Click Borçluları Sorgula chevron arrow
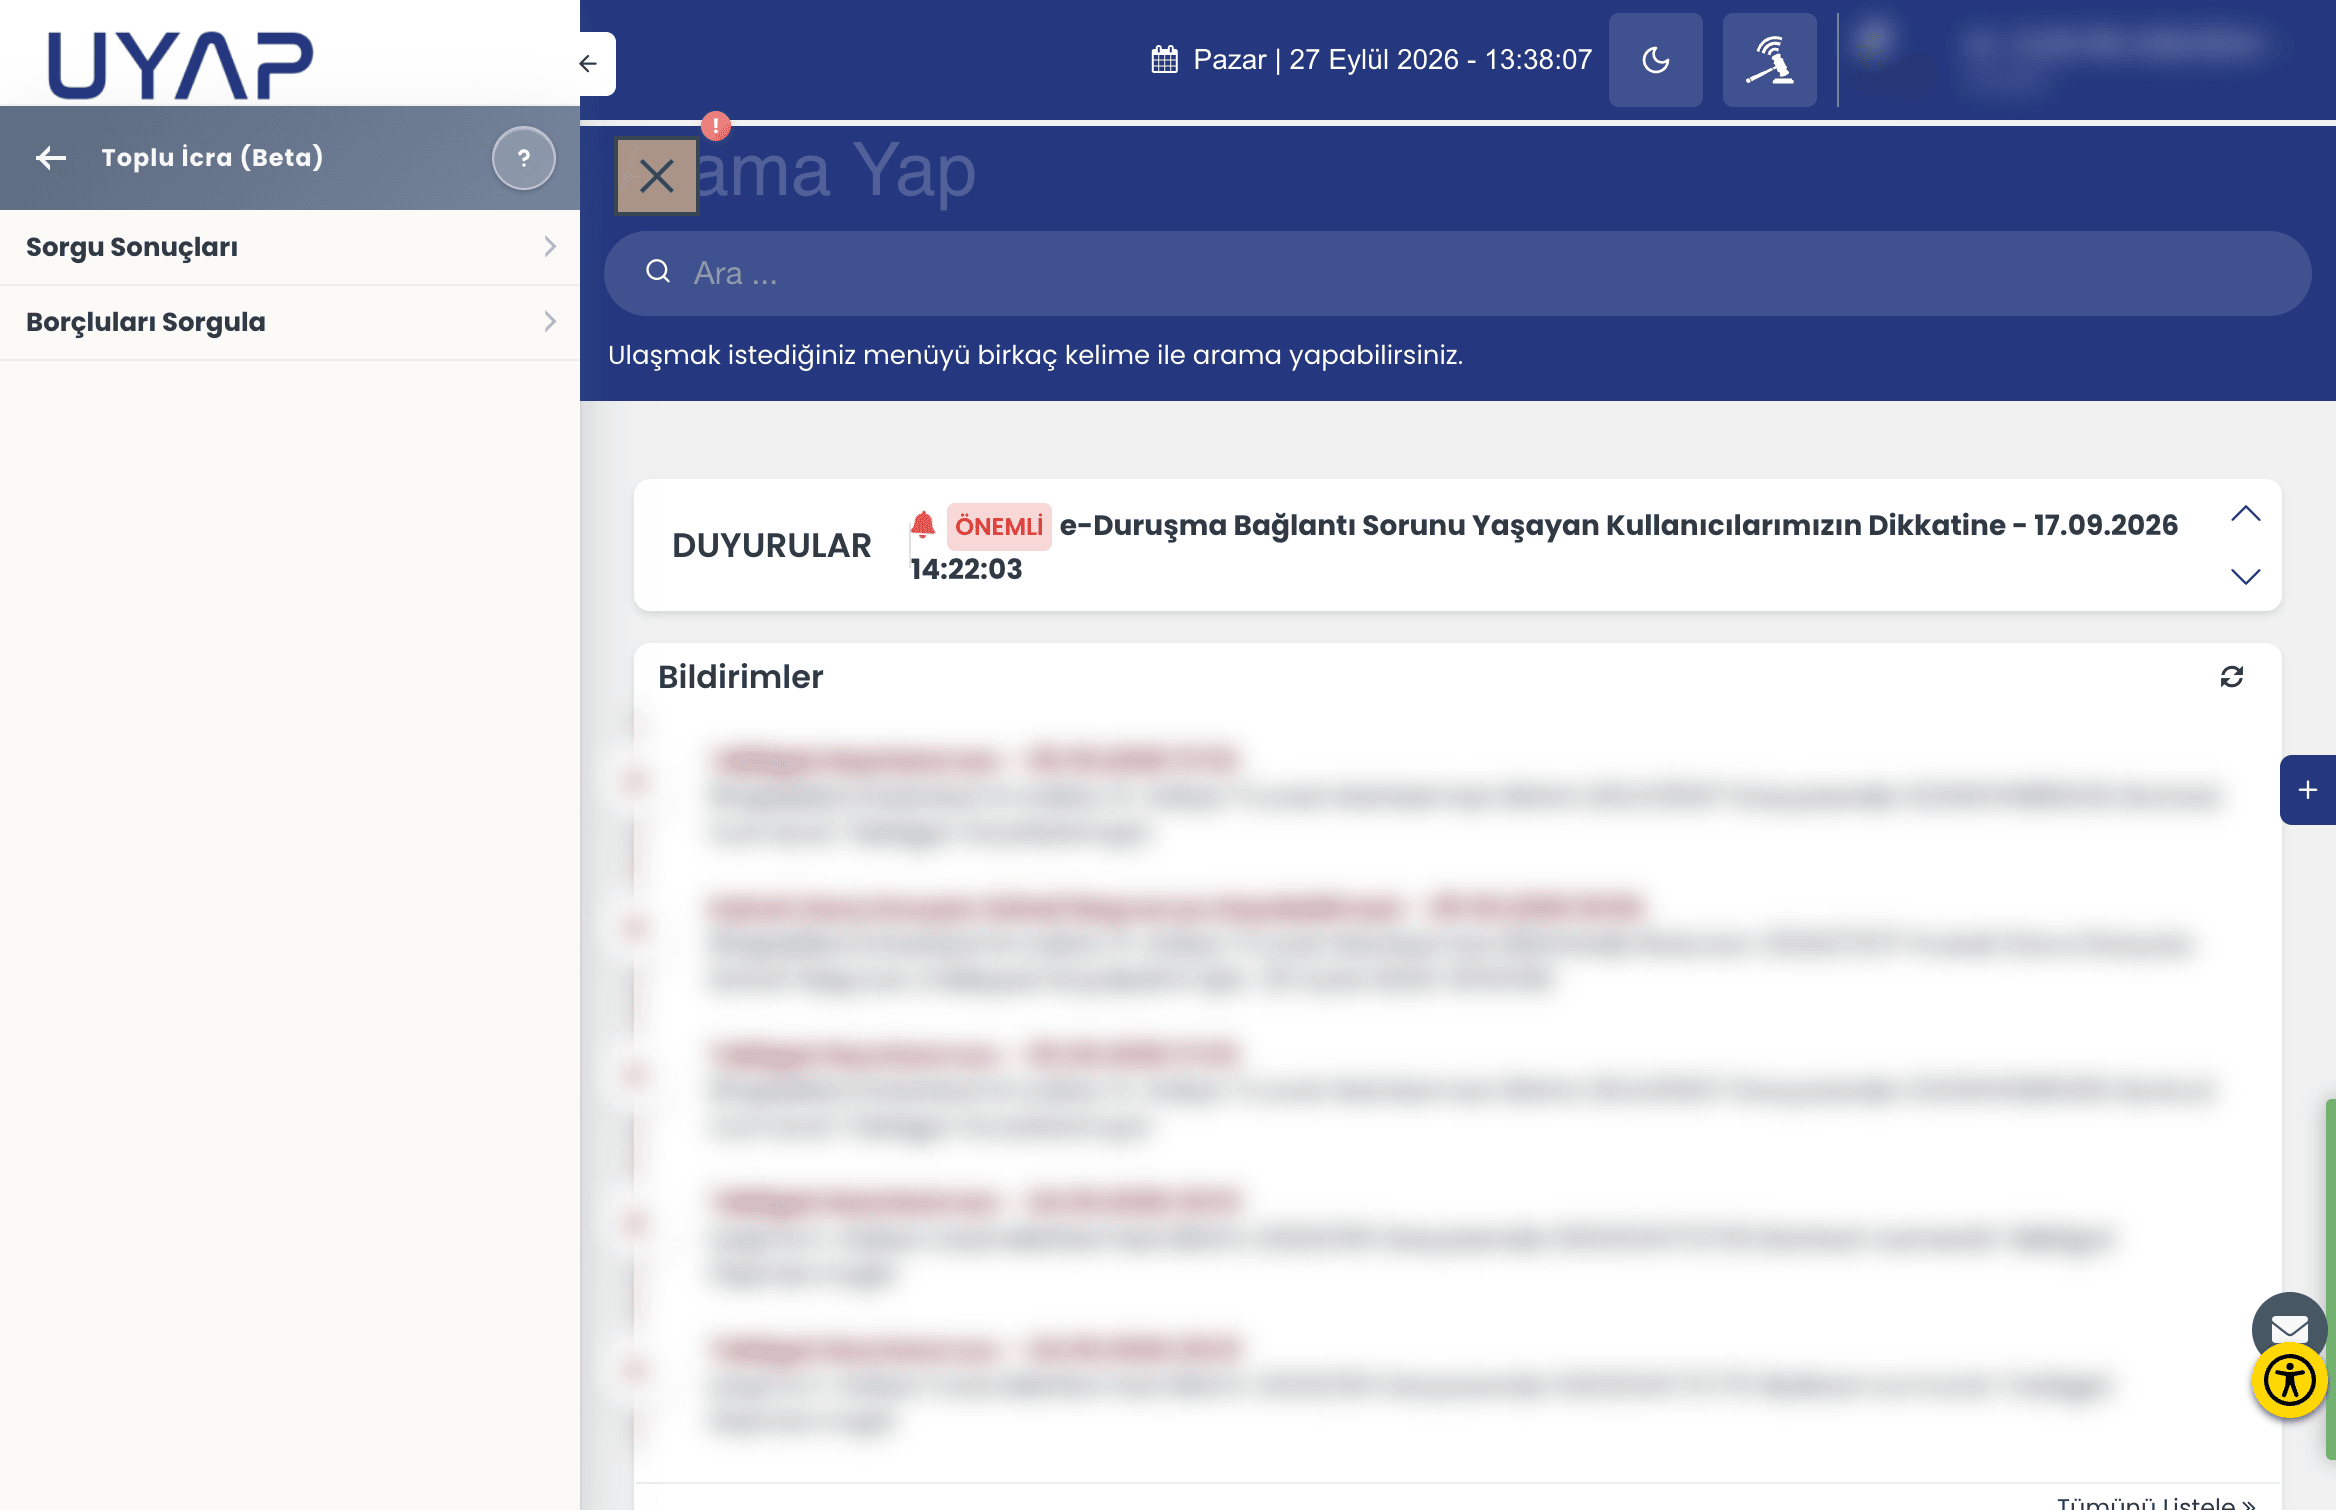This screenshot has height=1510, width=2336. pos(550,321)
